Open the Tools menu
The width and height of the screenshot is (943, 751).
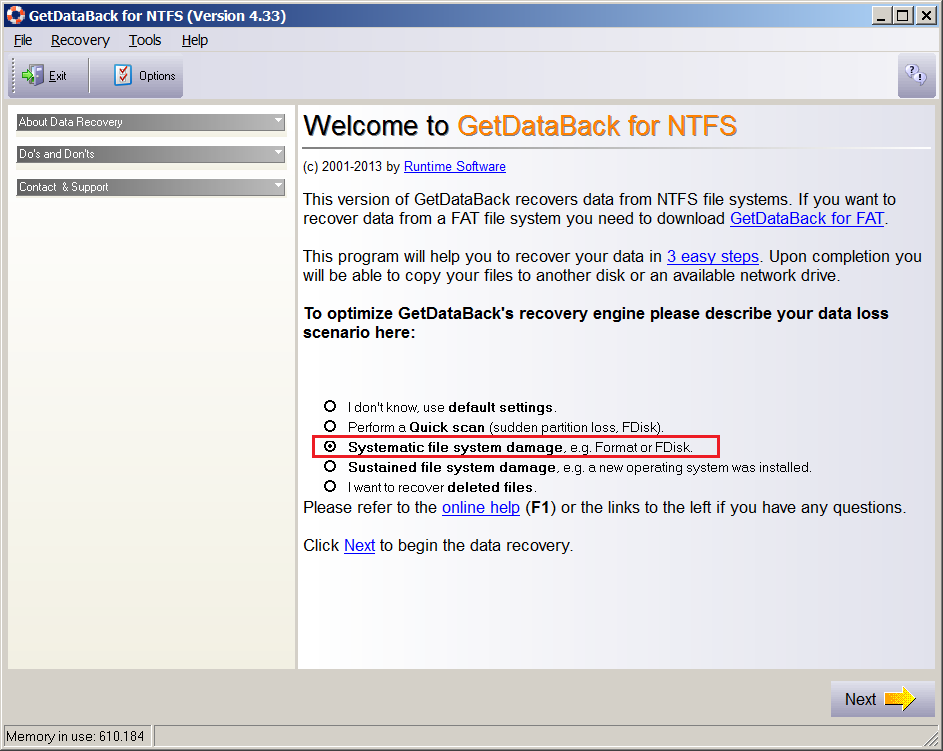(145, 40)
